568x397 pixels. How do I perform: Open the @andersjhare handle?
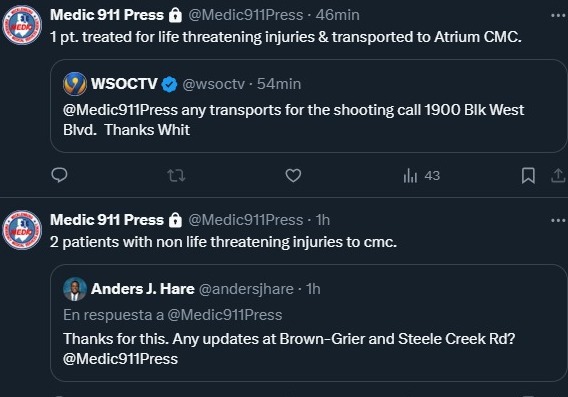246,289
